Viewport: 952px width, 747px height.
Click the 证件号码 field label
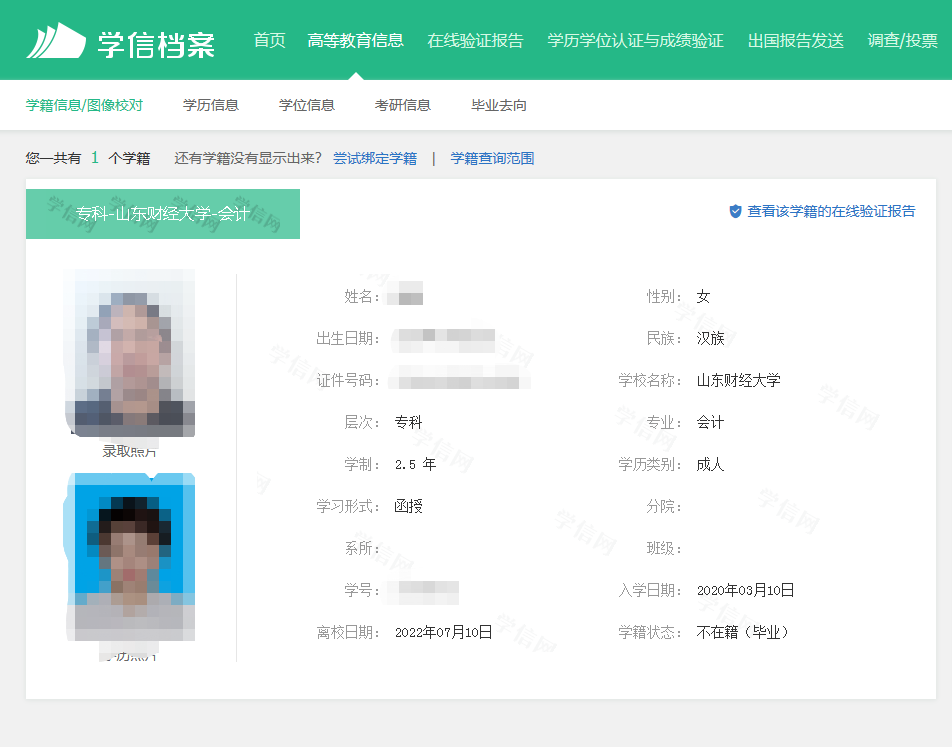[x=348, y=381]
